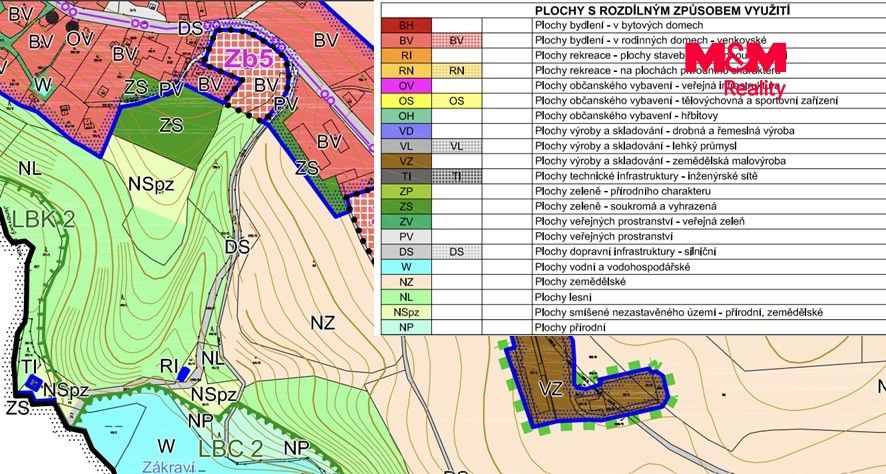Viewport: 886px width, 474px height.
Task: Click the Zákraví water body label
Action: (168, 468)
